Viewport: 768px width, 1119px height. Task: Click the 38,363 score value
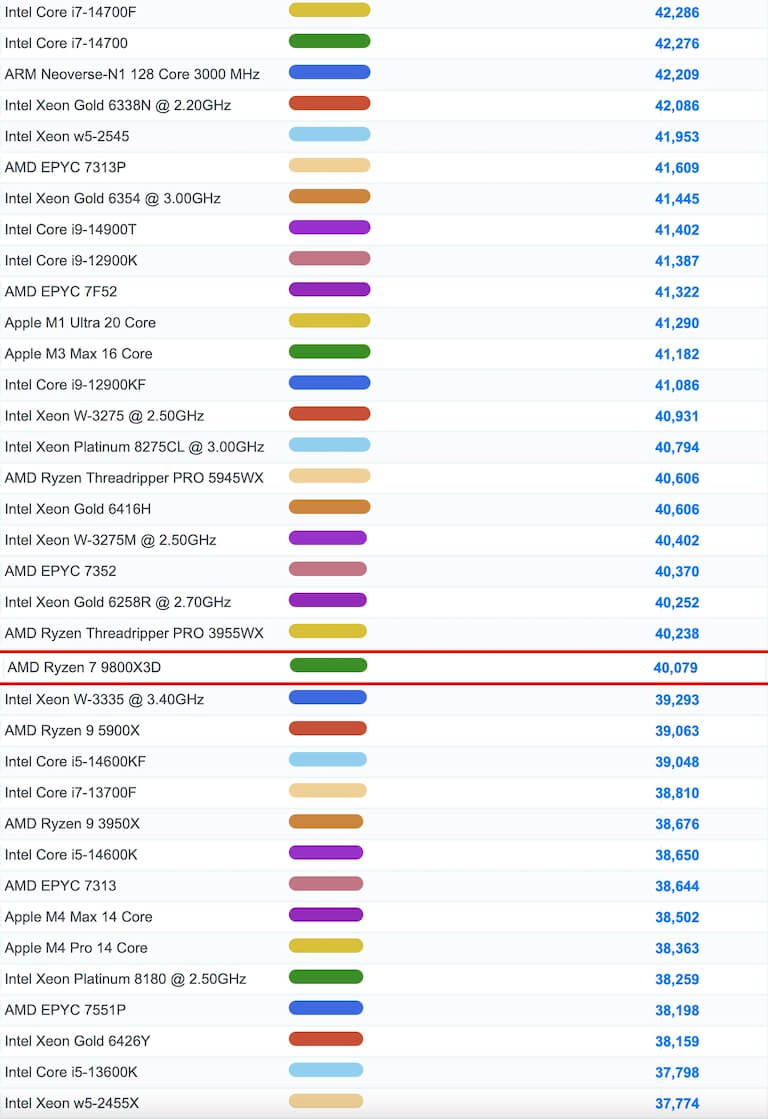[677, 948]
